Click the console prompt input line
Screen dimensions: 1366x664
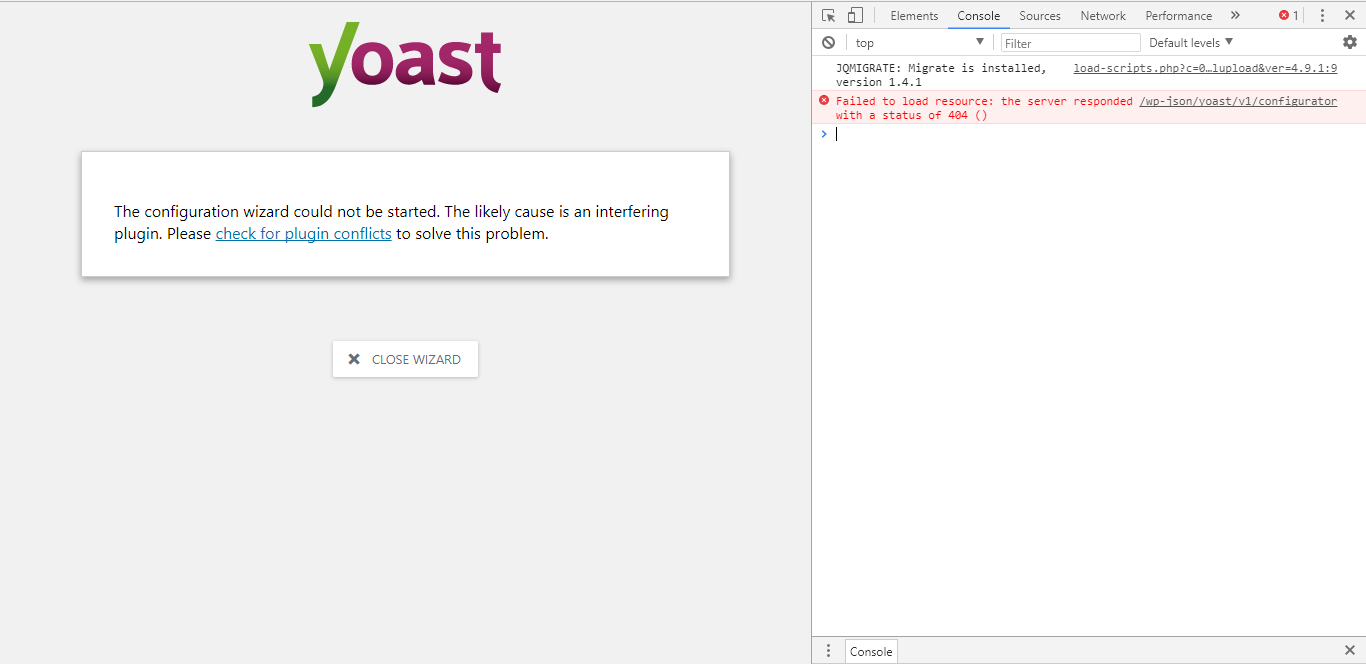pyautogui.click(x=1090, y=134)
